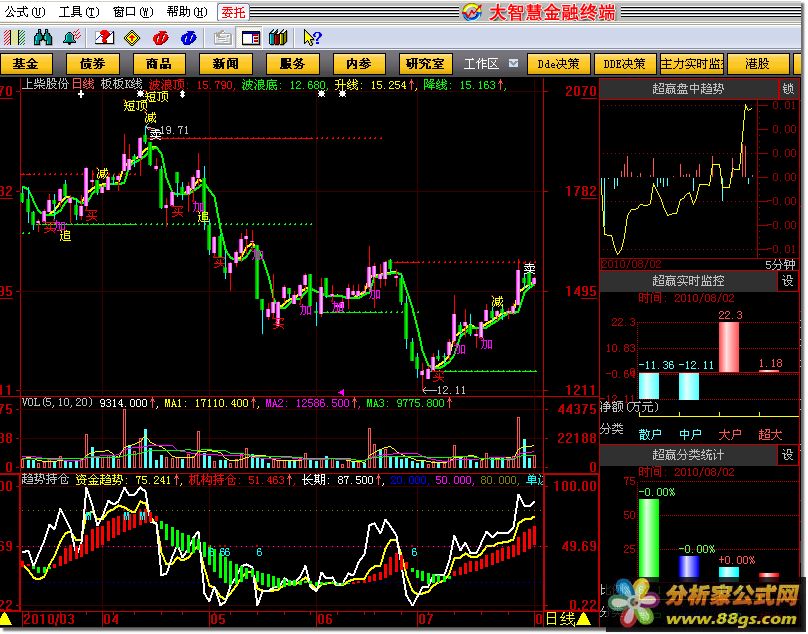808x634 pixels.
Task: Click the yellow diamond up-arrow icon
Action: [132, 38]
